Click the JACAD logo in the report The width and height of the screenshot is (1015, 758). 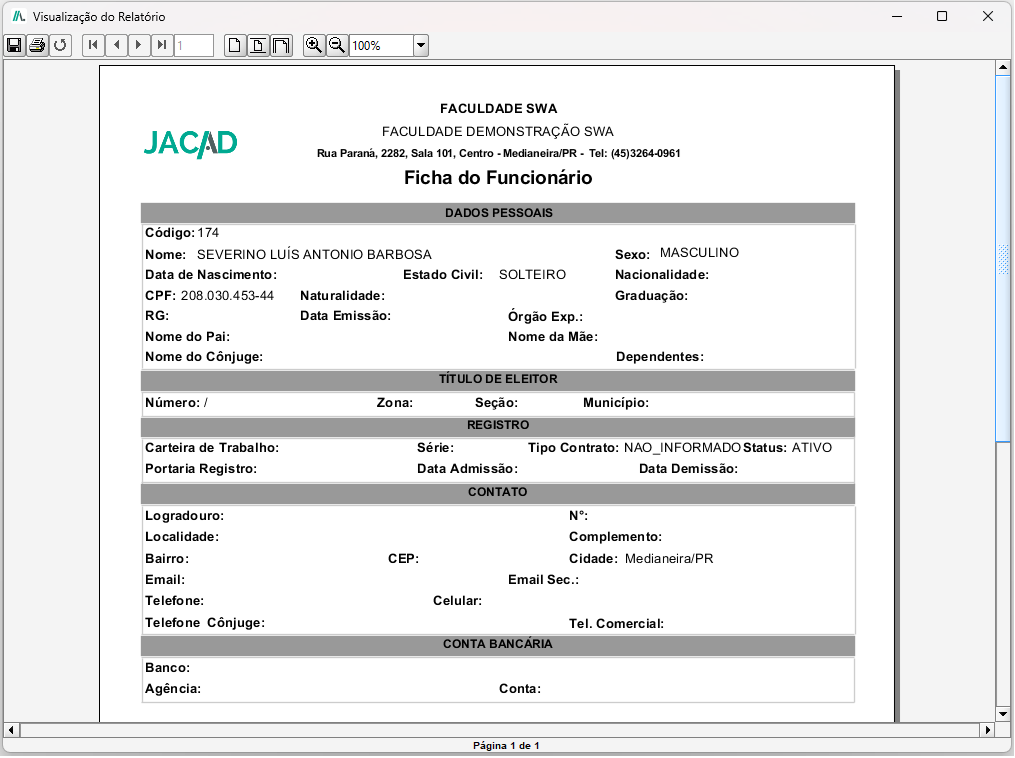click(x=190, y=144)
